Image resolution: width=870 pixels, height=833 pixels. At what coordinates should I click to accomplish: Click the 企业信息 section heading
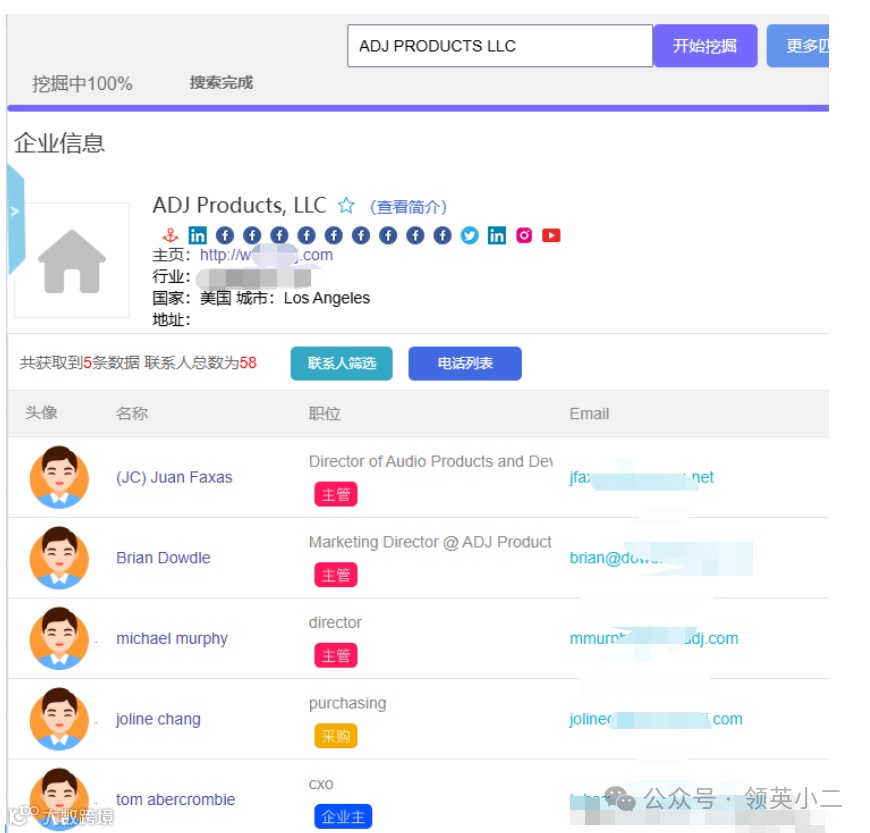pos(59,143)
